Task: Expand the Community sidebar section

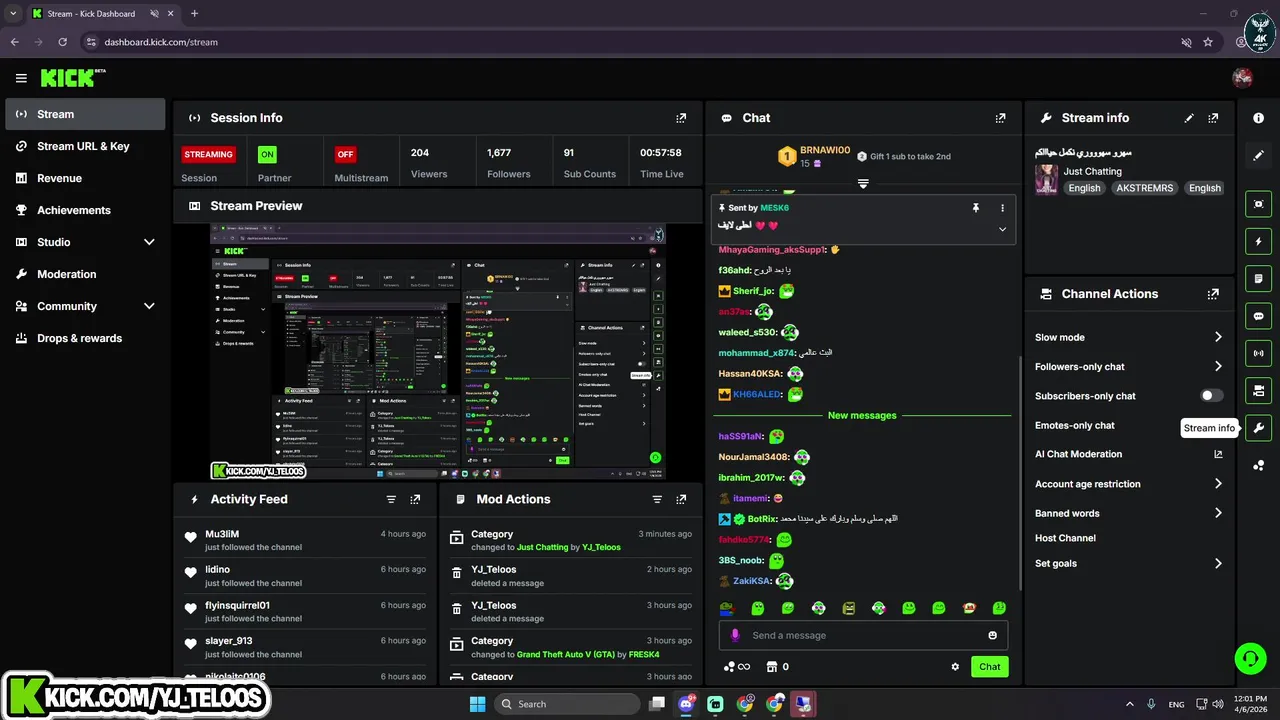Action: 149,306
